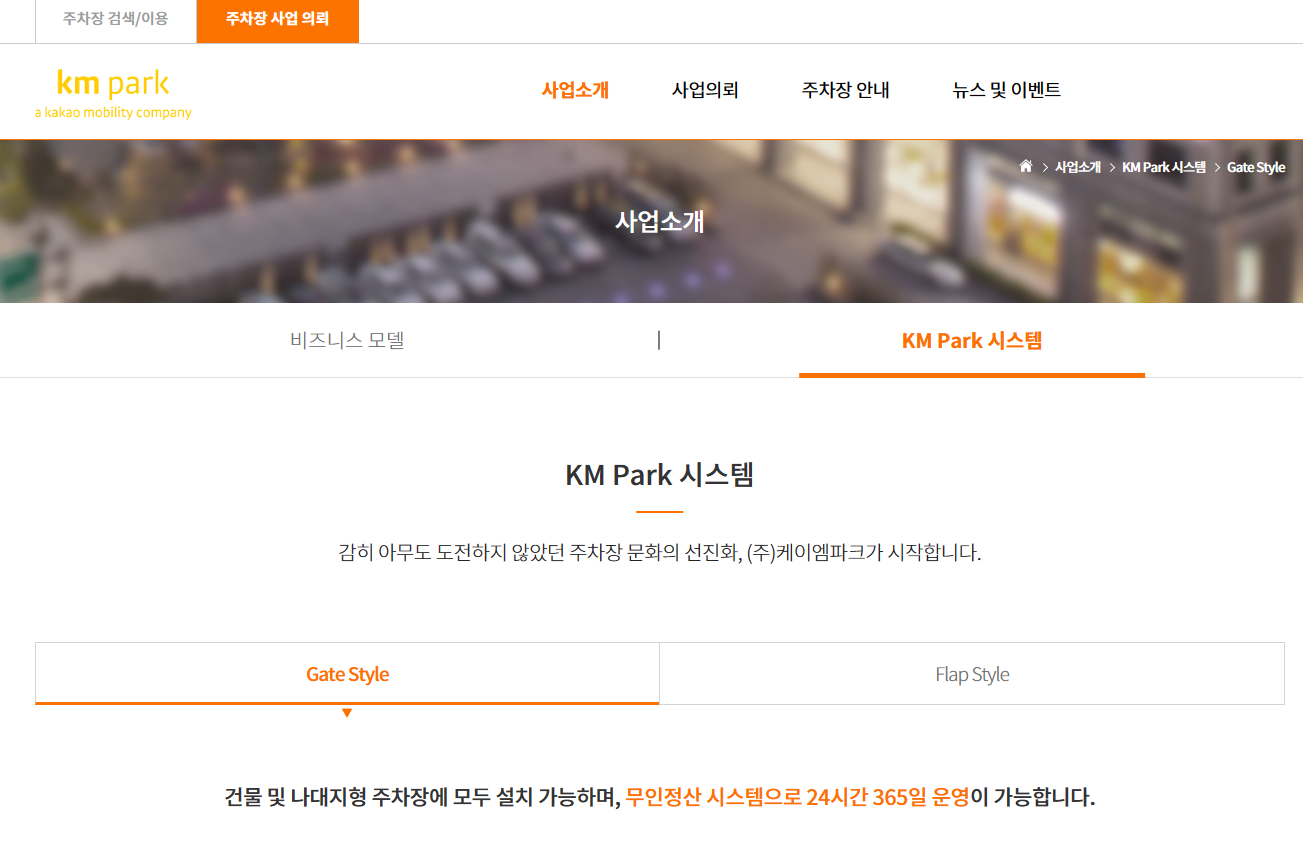
Task: Select the 주차장 사업 의뢰 tab
Action: (278, 21)
